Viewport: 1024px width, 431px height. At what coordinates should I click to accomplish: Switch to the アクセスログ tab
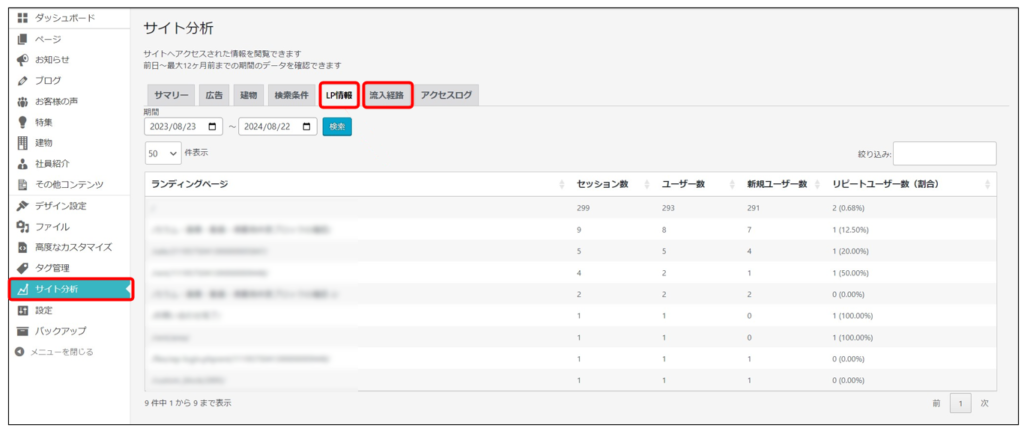tap(446, 95)
